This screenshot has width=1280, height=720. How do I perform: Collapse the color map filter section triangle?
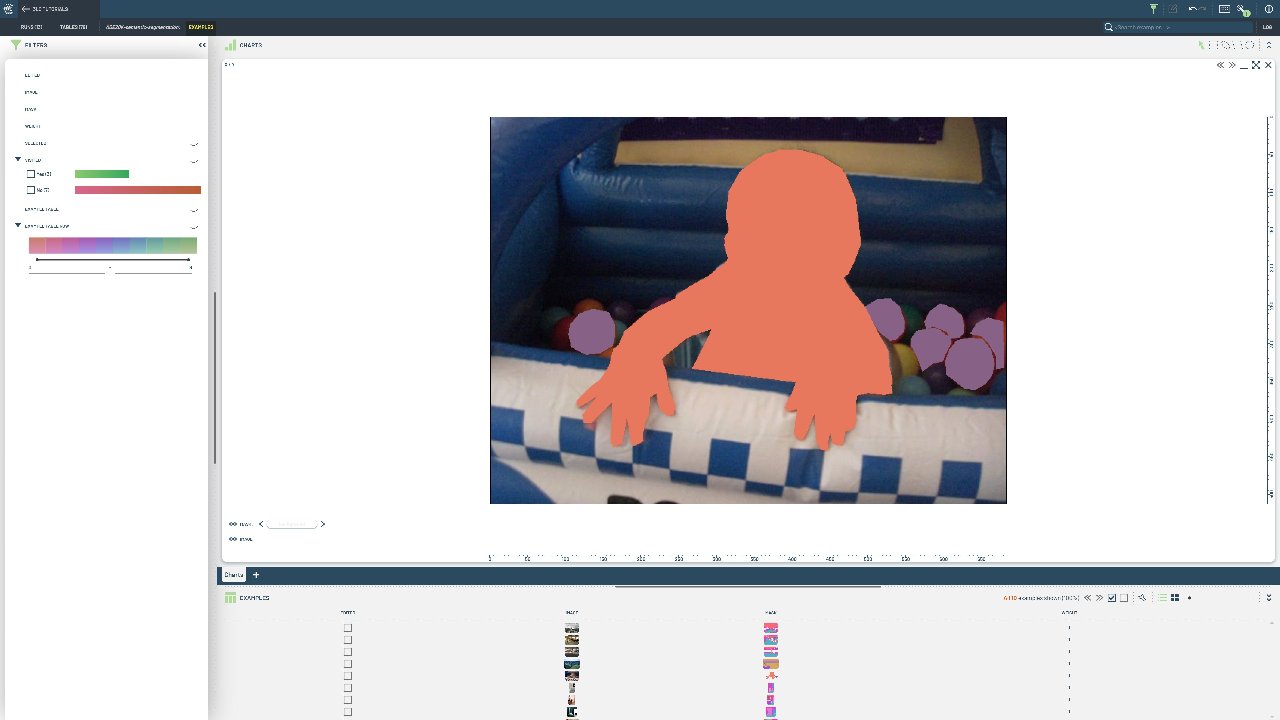click(18, 226)
